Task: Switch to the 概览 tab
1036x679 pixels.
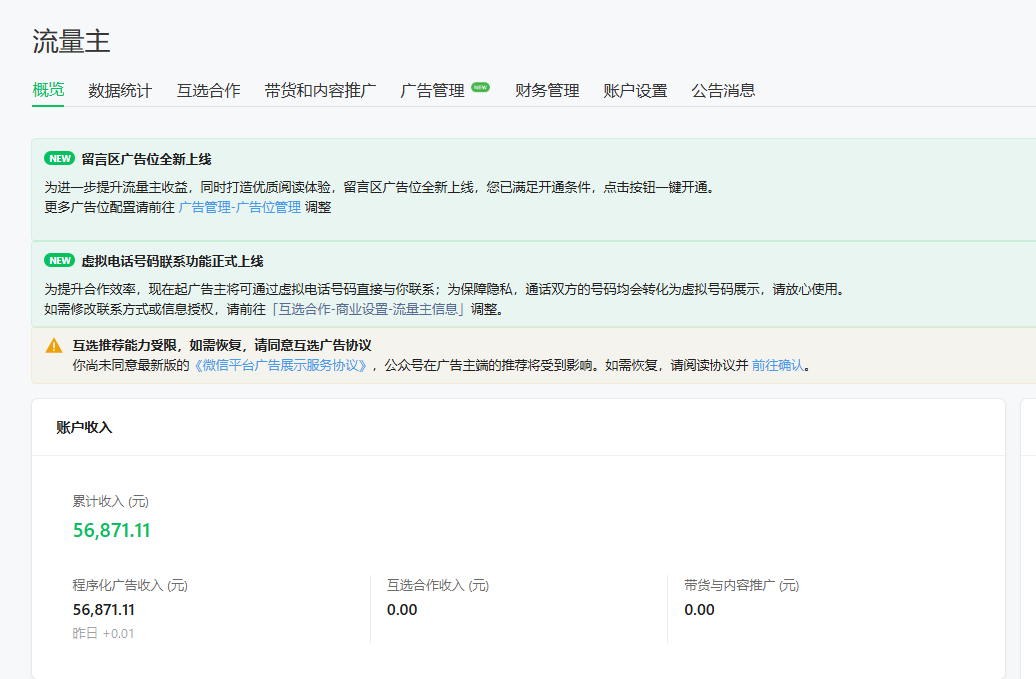Action: pos(48,90)
